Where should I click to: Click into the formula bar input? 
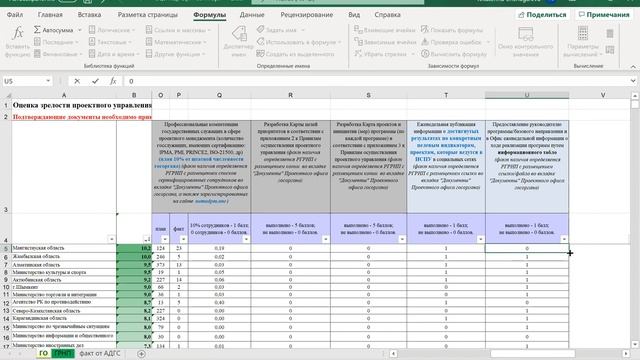click(x=376, y=81)
